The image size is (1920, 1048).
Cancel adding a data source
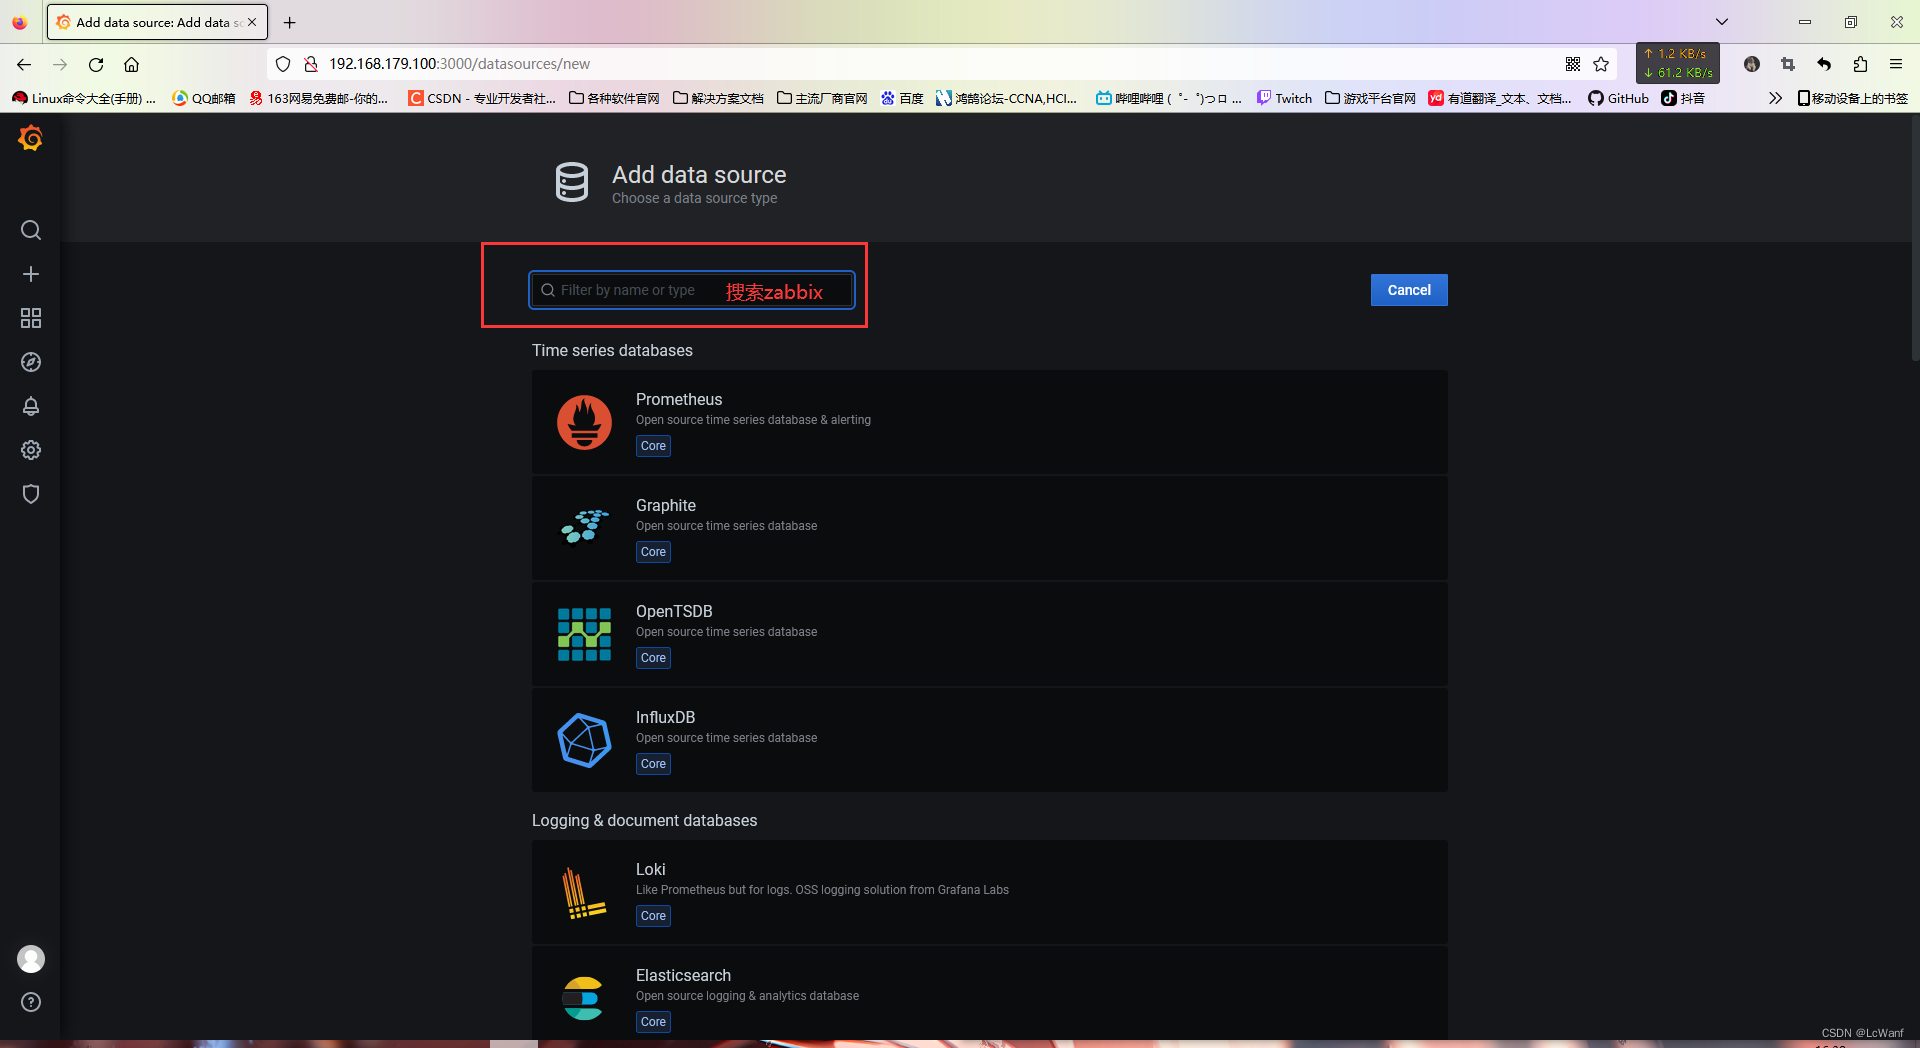point(1409,290)
